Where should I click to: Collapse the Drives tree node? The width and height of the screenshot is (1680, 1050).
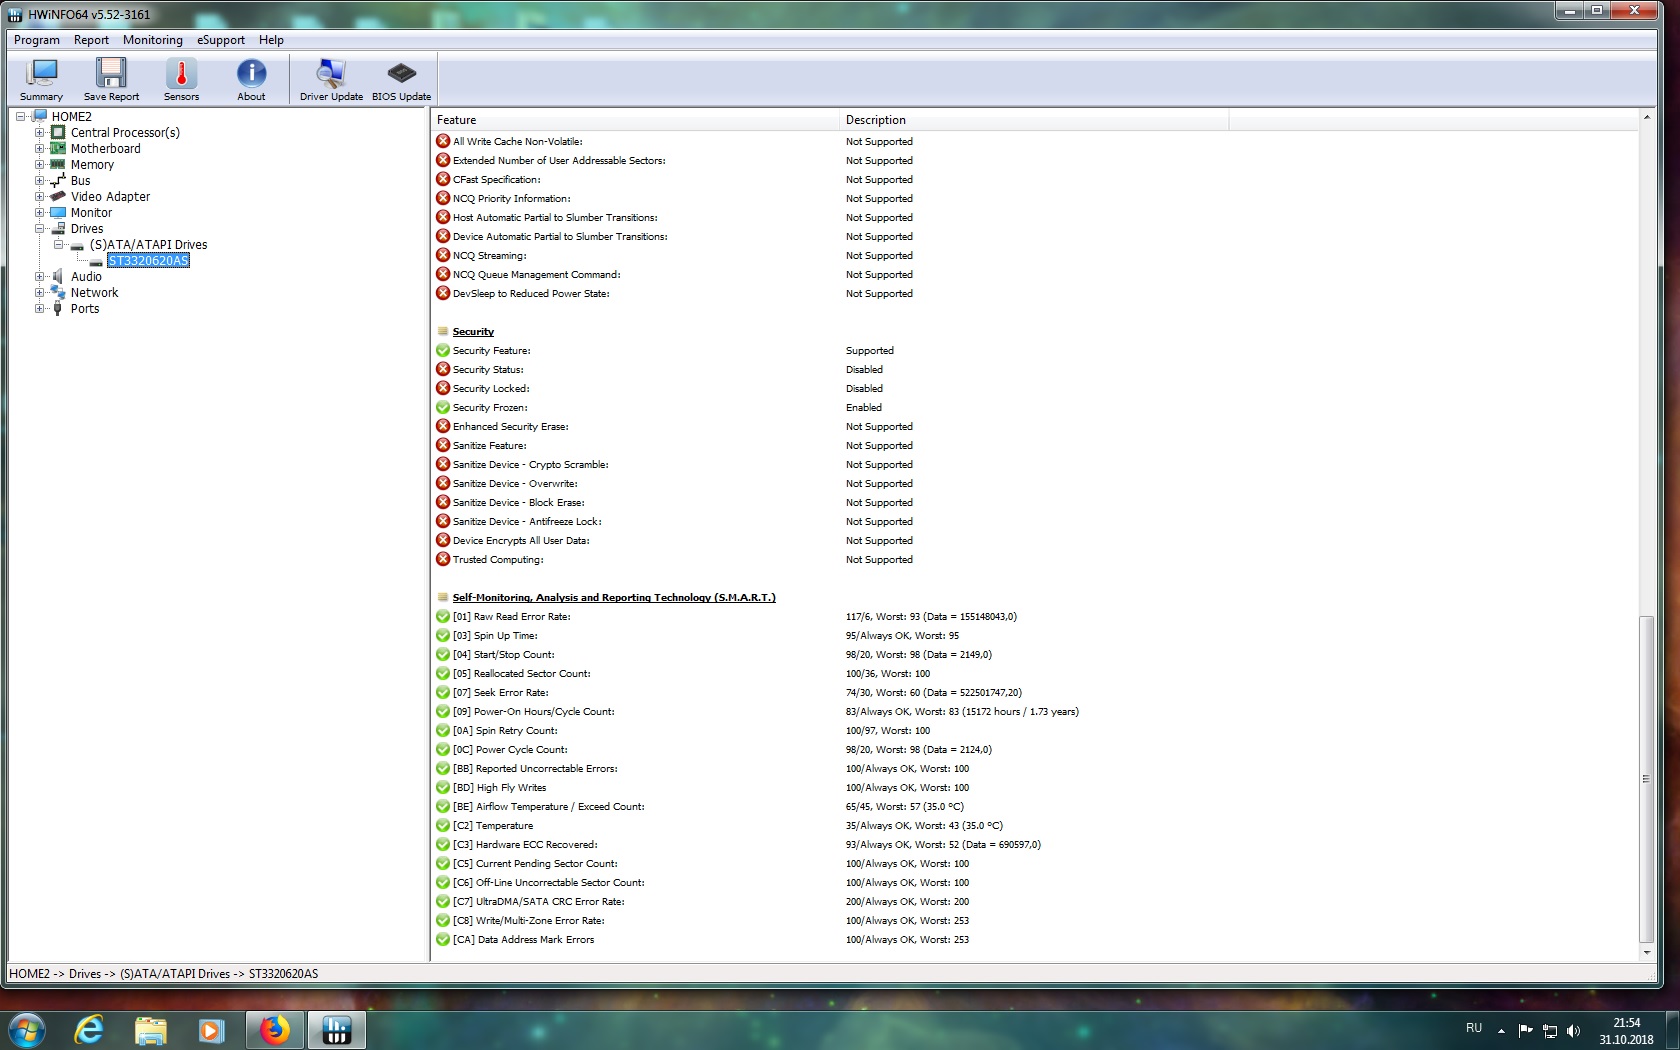pos(39,228)
